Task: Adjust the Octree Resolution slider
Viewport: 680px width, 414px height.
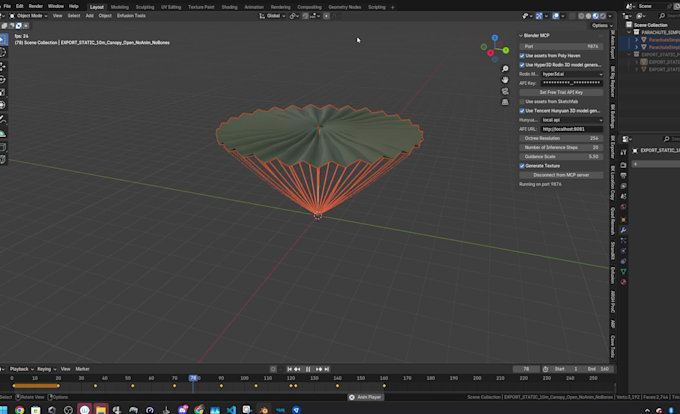Action: click(561, 138)
